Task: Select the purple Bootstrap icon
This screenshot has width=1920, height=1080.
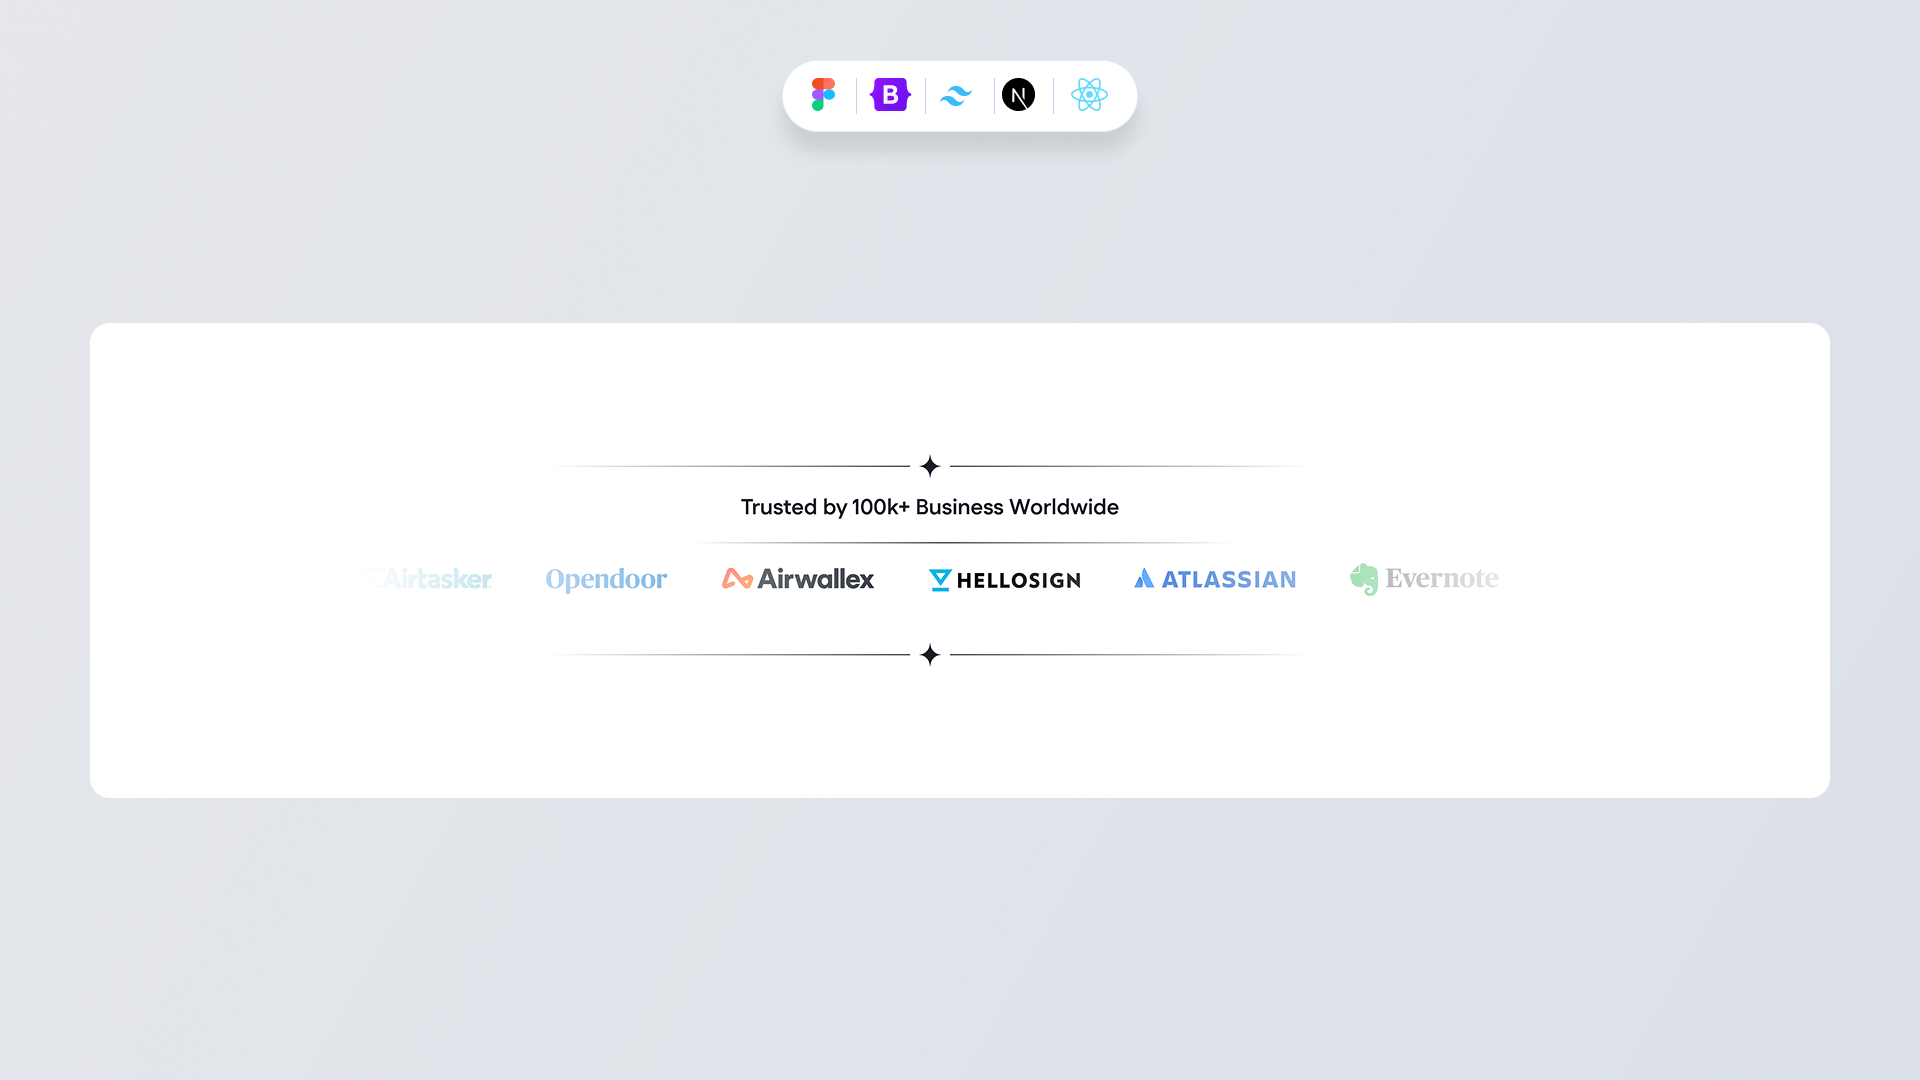Action: pos(890,95)
